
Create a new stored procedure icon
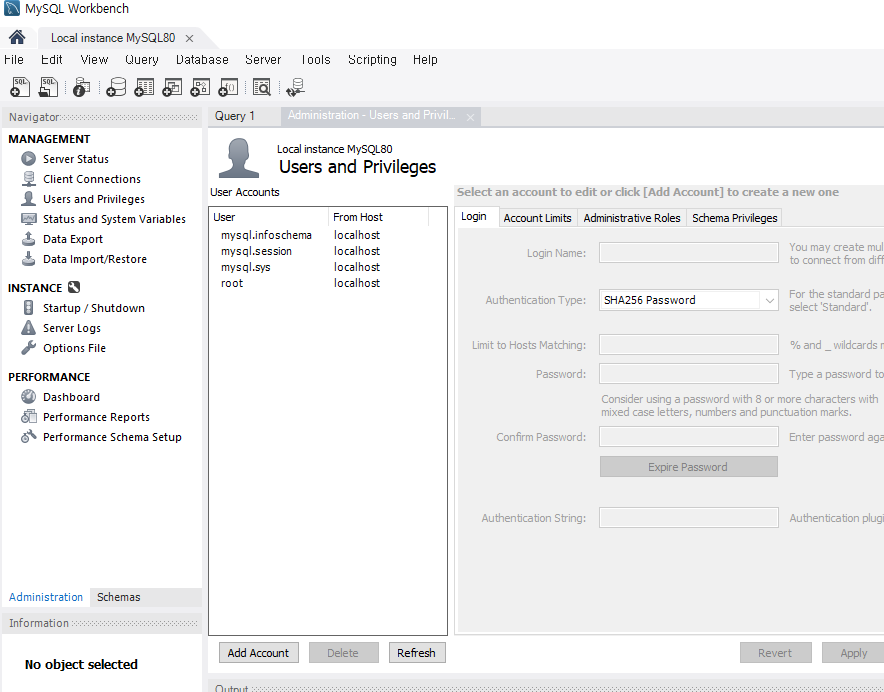[200, 87]
